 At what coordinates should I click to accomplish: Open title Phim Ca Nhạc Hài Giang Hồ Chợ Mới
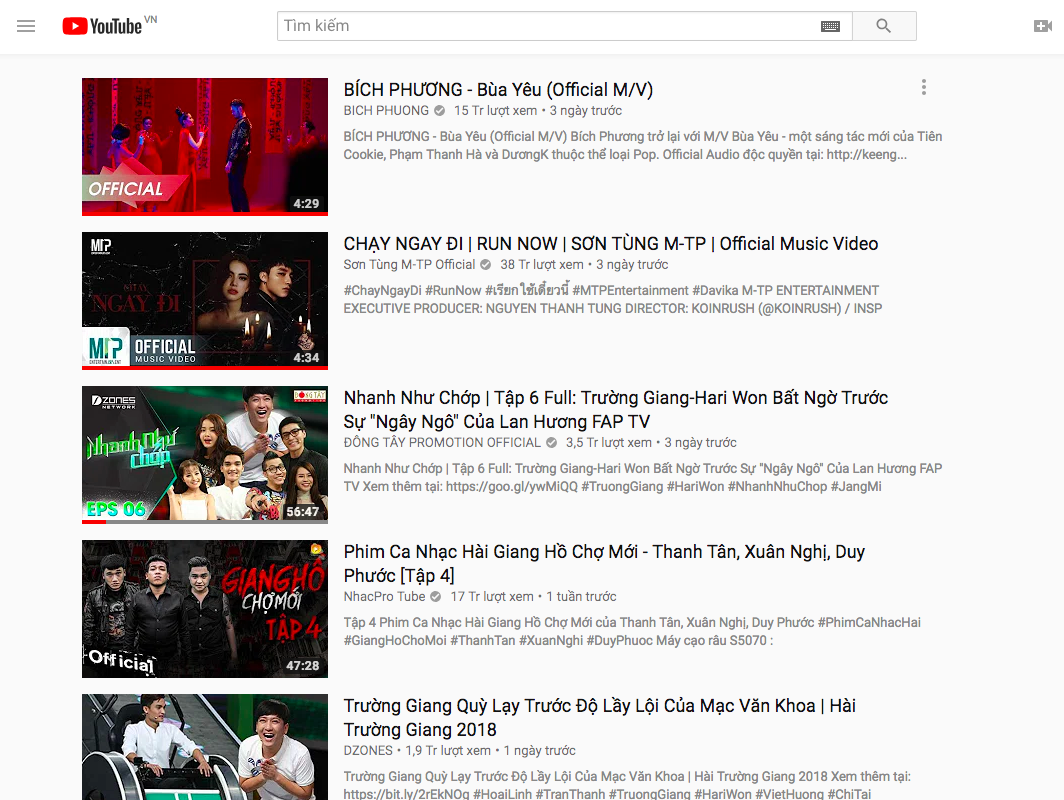[x=604, y=563]
